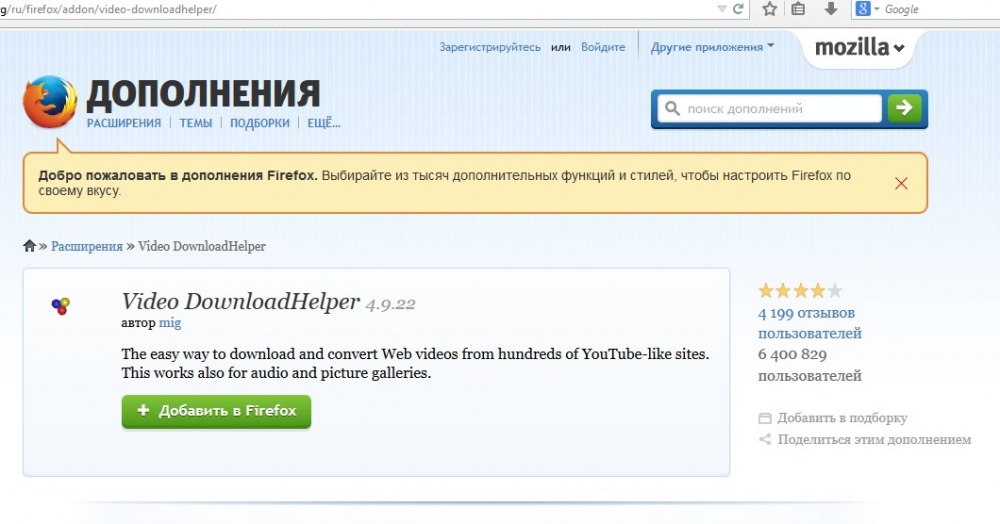Screen dimensions: 1000x524
Task: Open the mozilla tab dropdown
Action: 859,48
